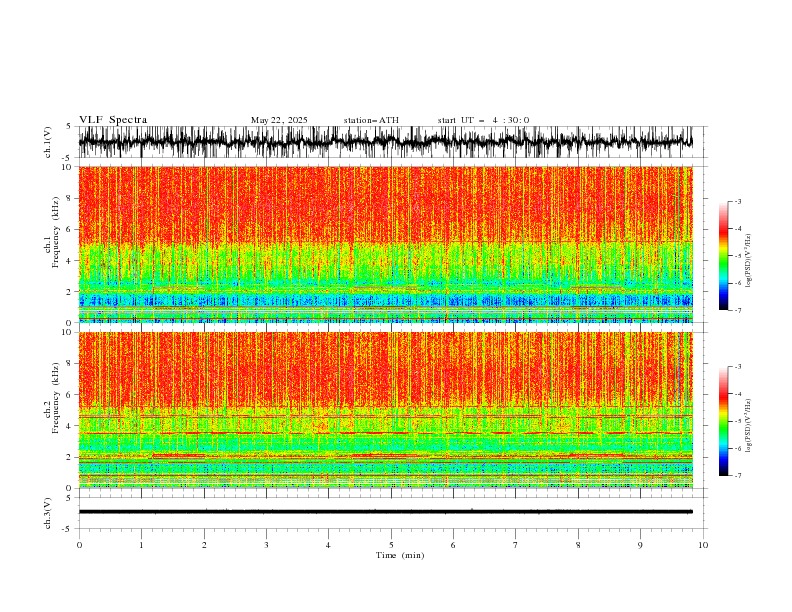Click time axis tick label "3"

pyautogui.click(x=266, y=545)
